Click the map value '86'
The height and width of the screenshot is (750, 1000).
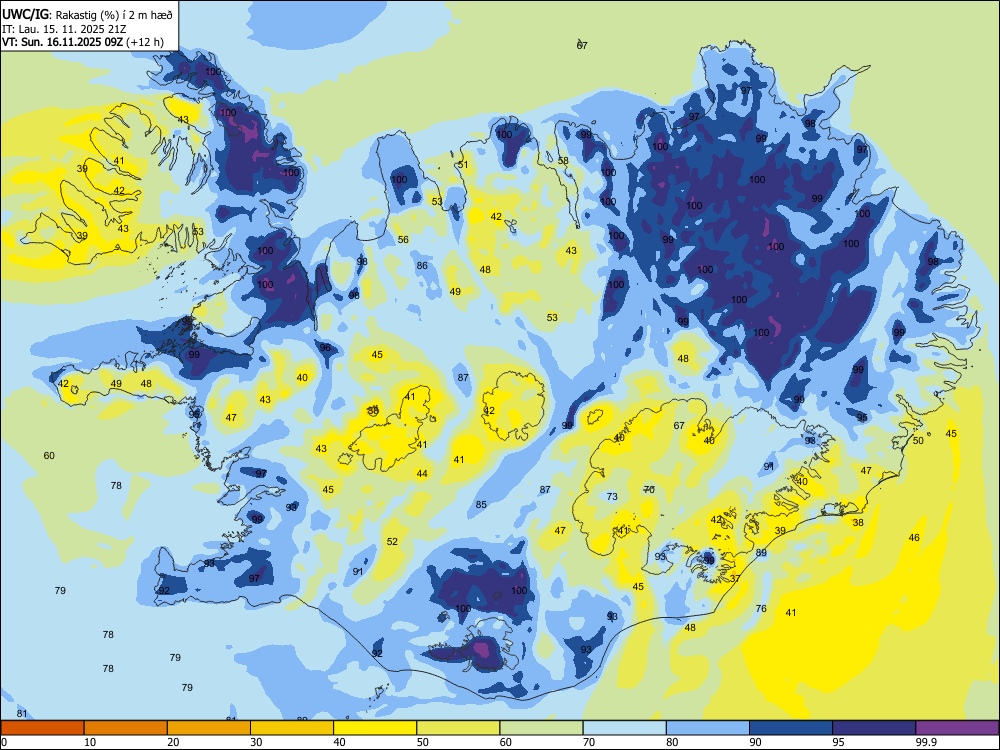click(x=422, y=266)
